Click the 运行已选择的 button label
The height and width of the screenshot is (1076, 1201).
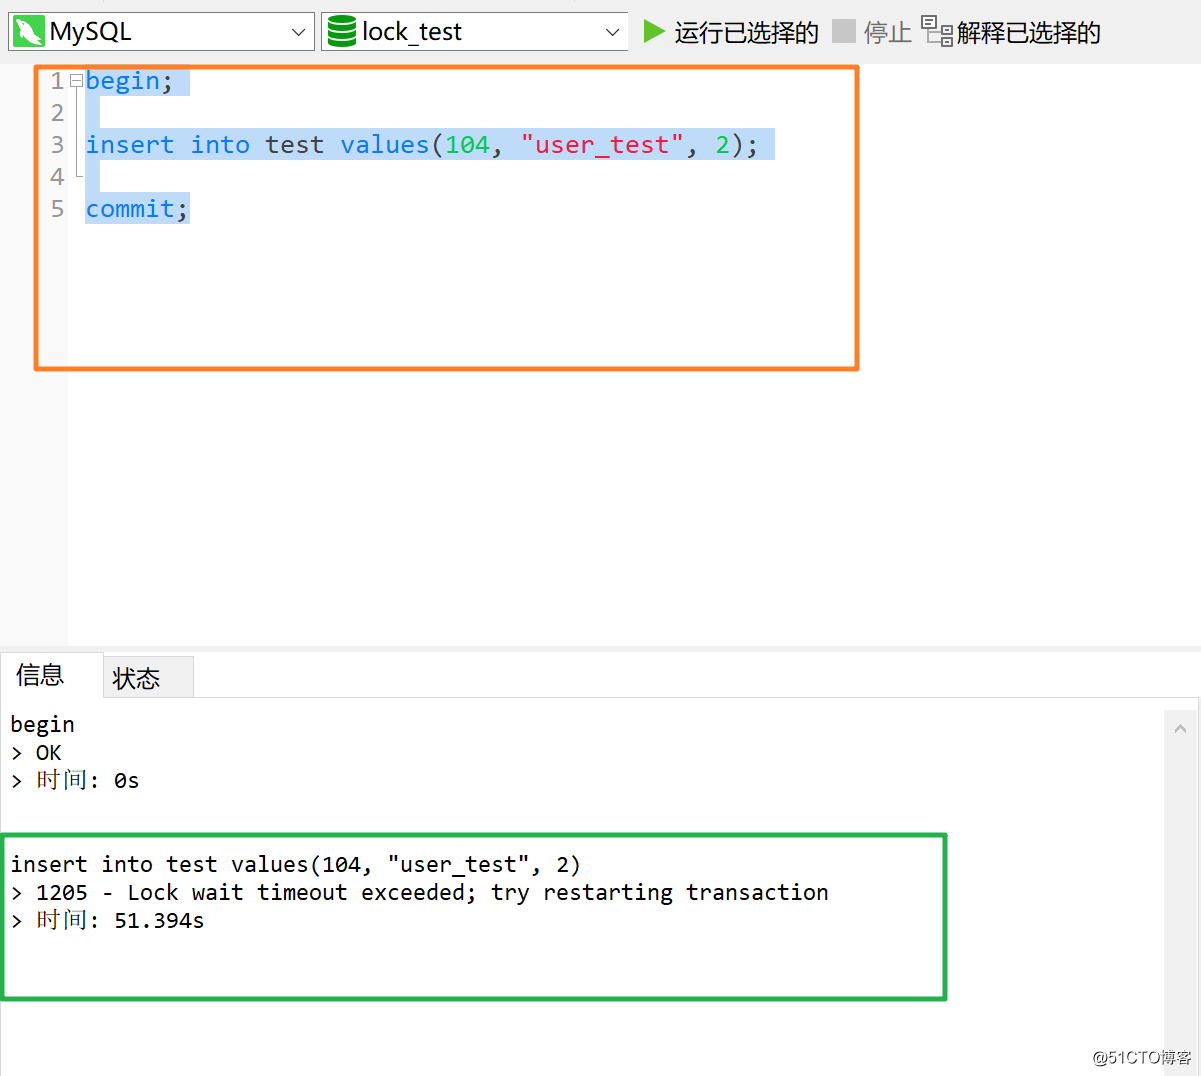[746, 33]
